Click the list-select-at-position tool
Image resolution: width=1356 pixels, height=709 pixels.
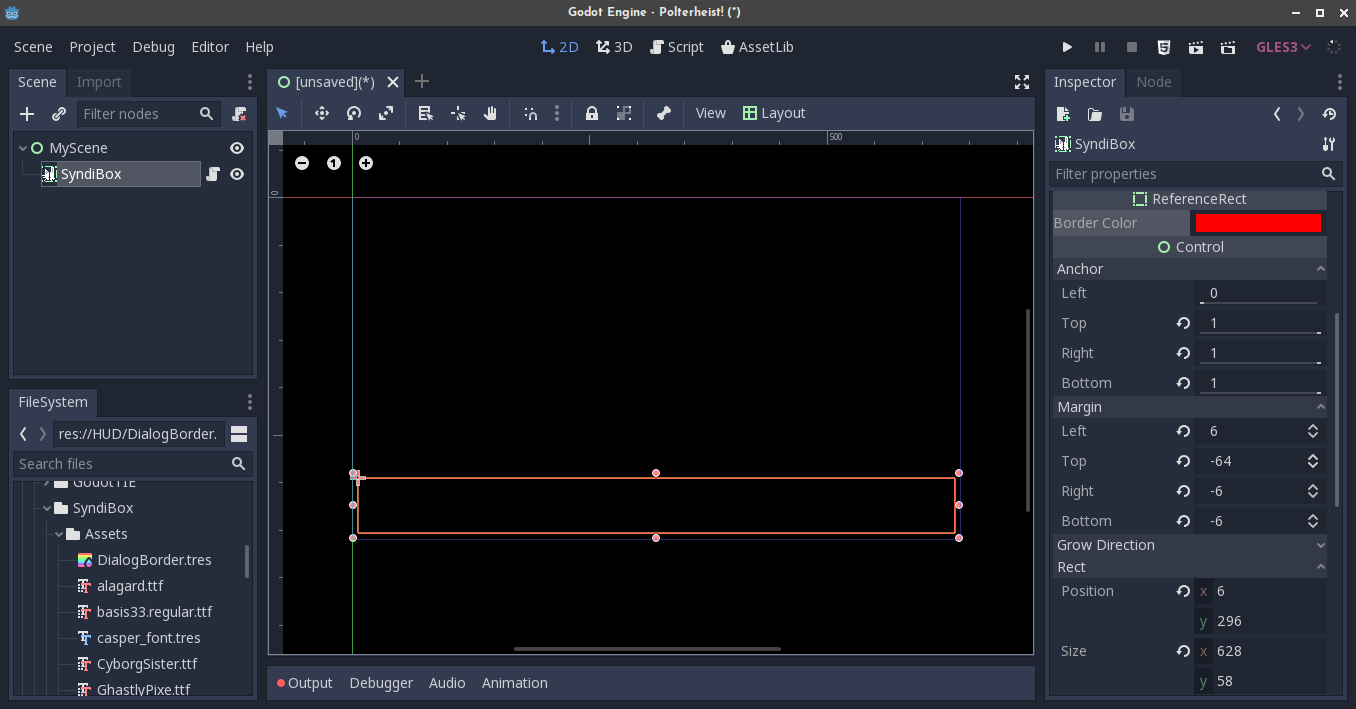[426, 113]
